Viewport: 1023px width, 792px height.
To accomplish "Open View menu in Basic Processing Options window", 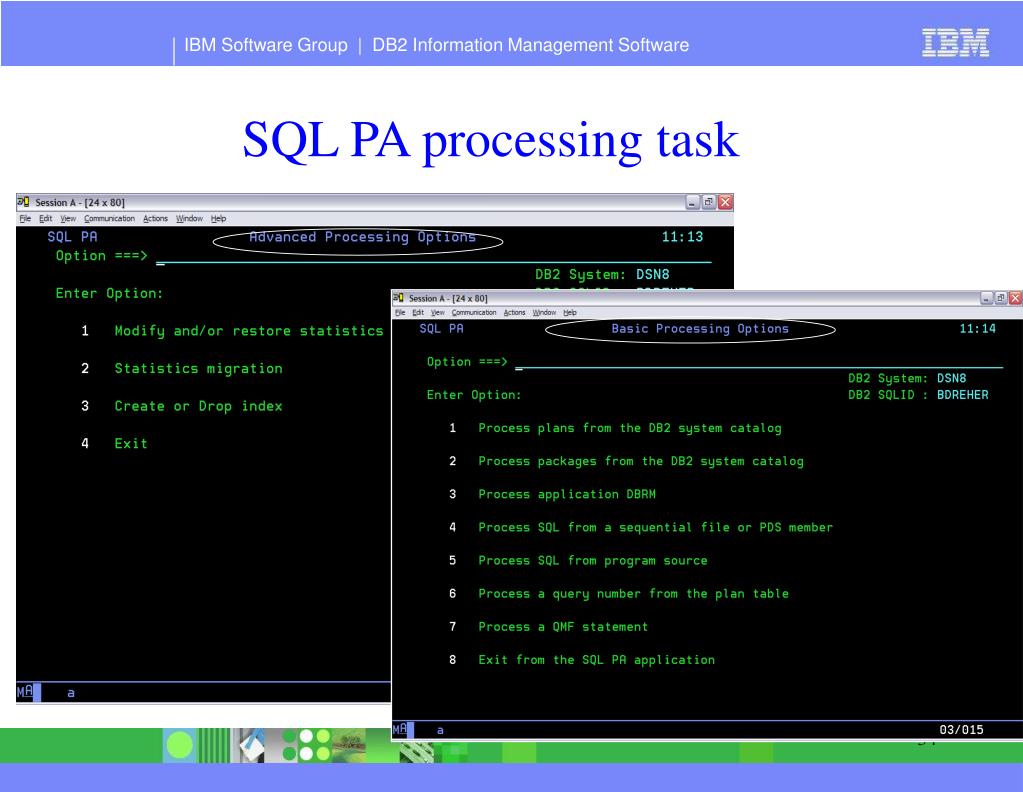I will (x=438, y=312).
